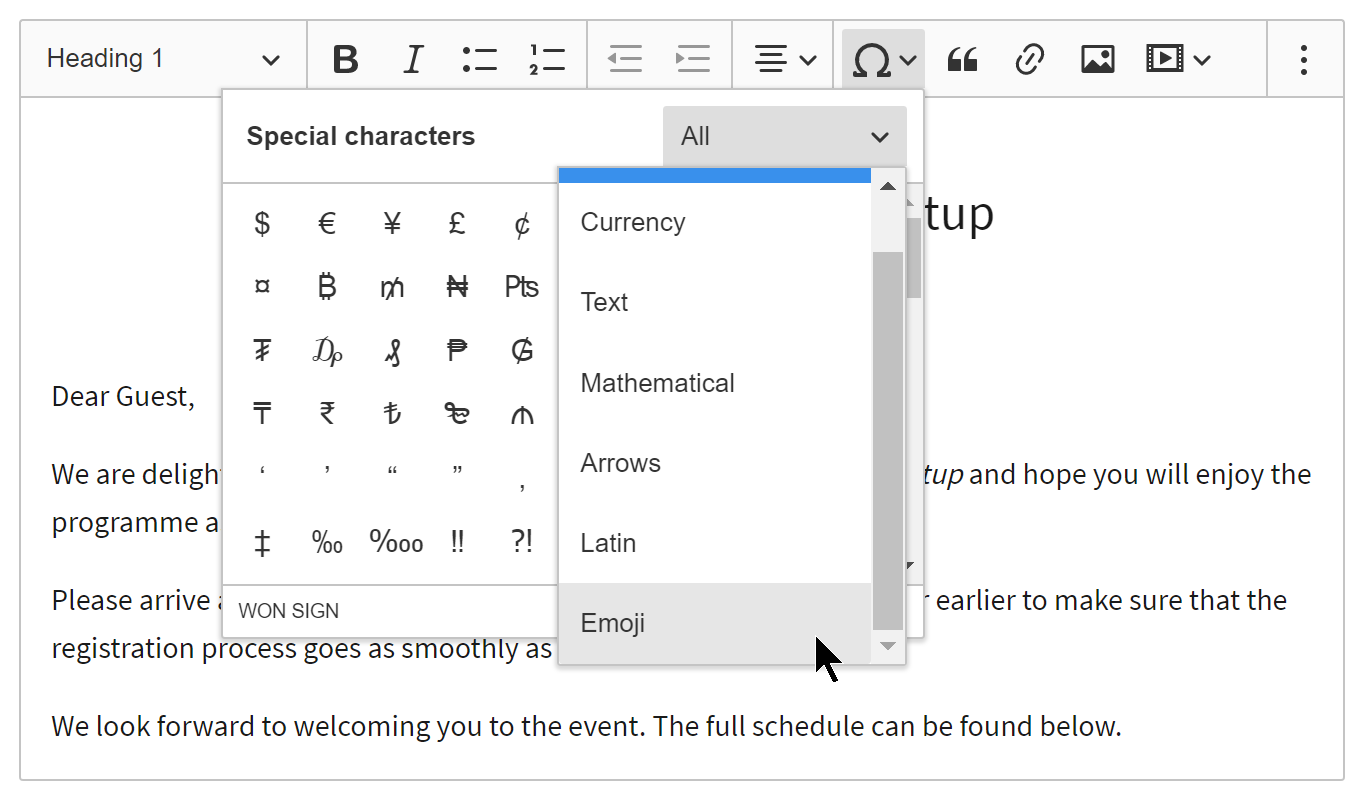Pick the Emoji category option

tap(714, 623)
